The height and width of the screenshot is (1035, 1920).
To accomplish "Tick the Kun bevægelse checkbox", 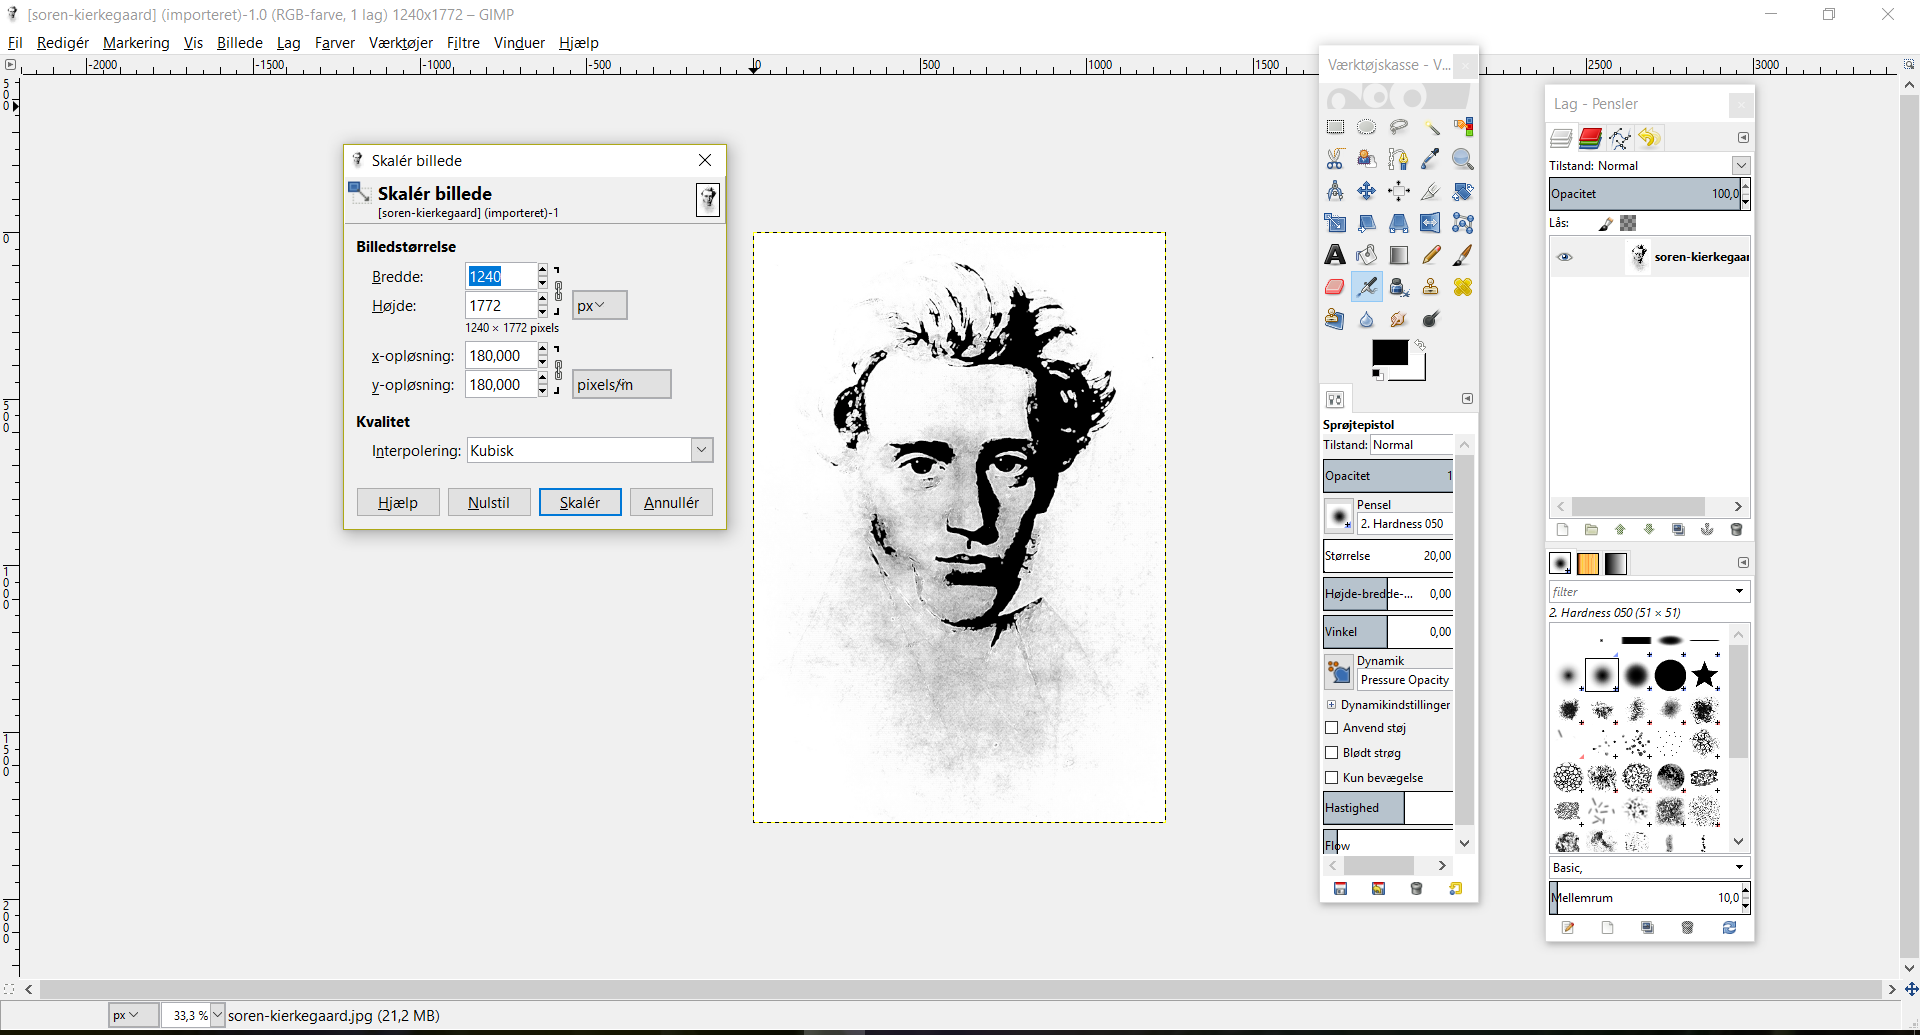I will pyautogui.click(x=1332, y=778).
